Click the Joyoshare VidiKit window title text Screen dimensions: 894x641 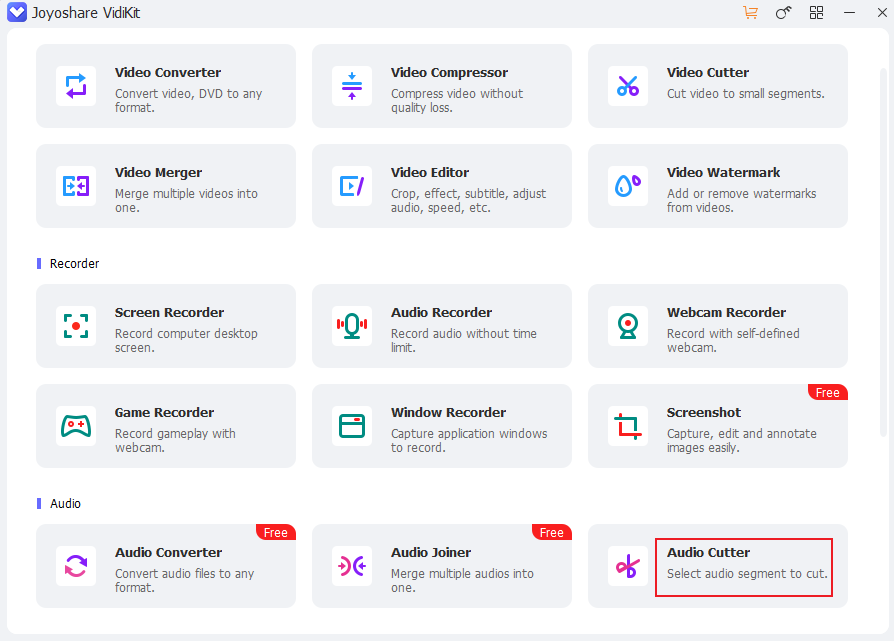pos(86,13)
